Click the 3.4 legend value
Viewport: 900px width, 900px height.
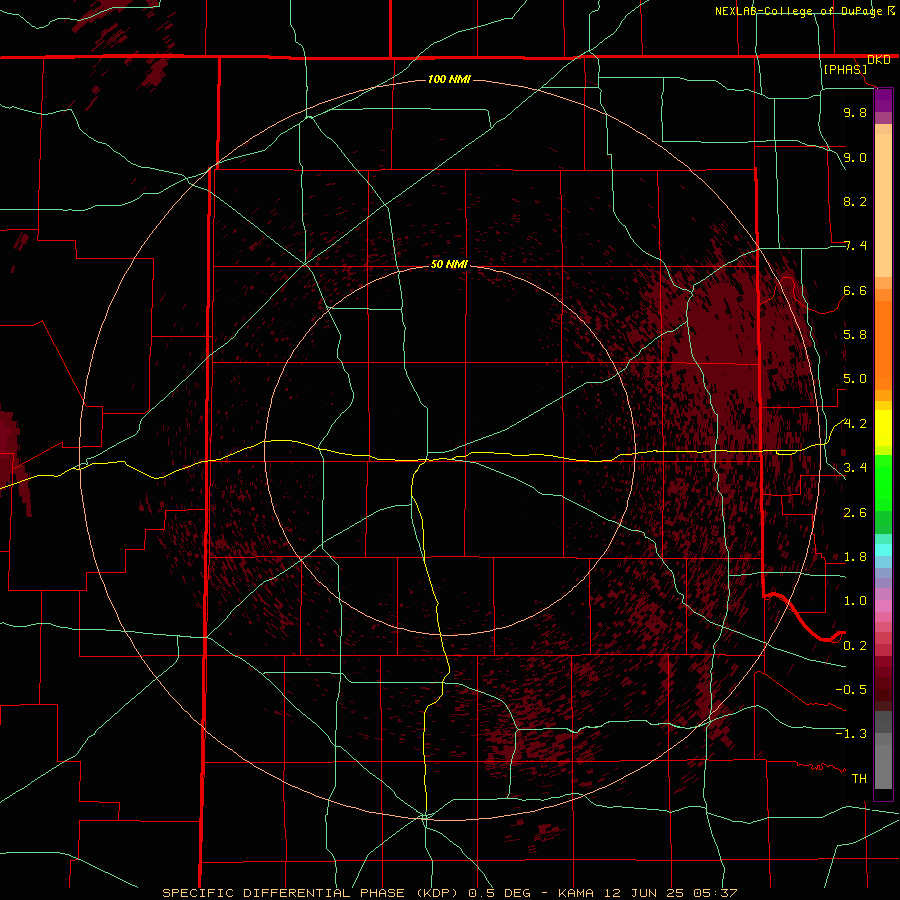click(855, 468)
